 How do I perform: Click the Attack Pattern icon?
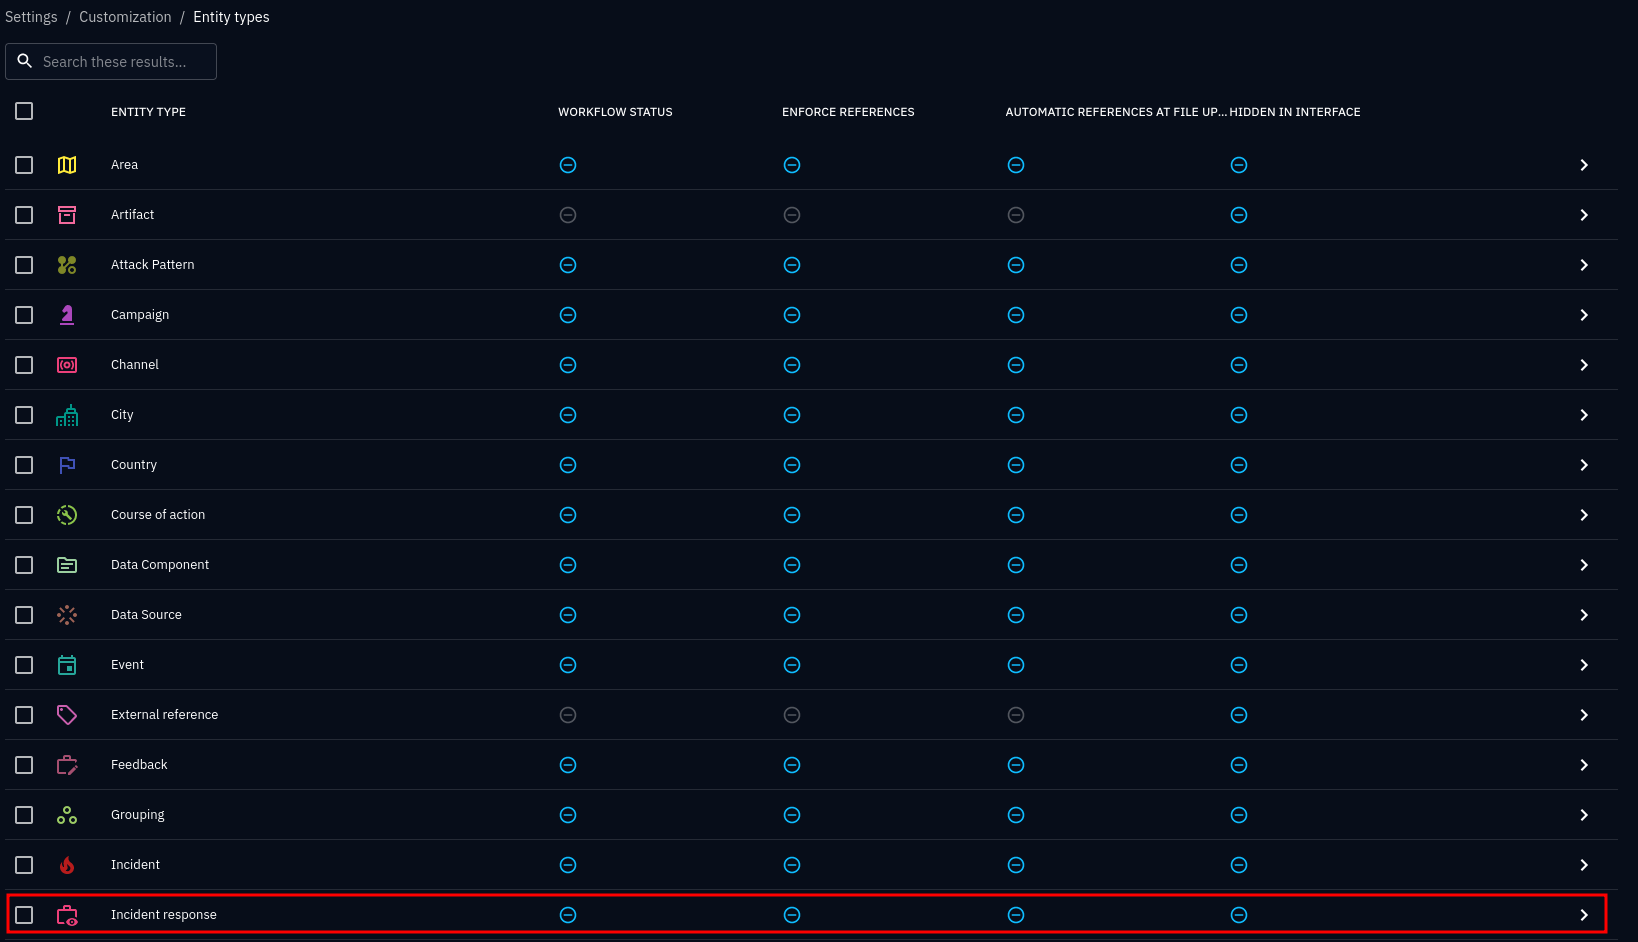[x=67, y=265]
